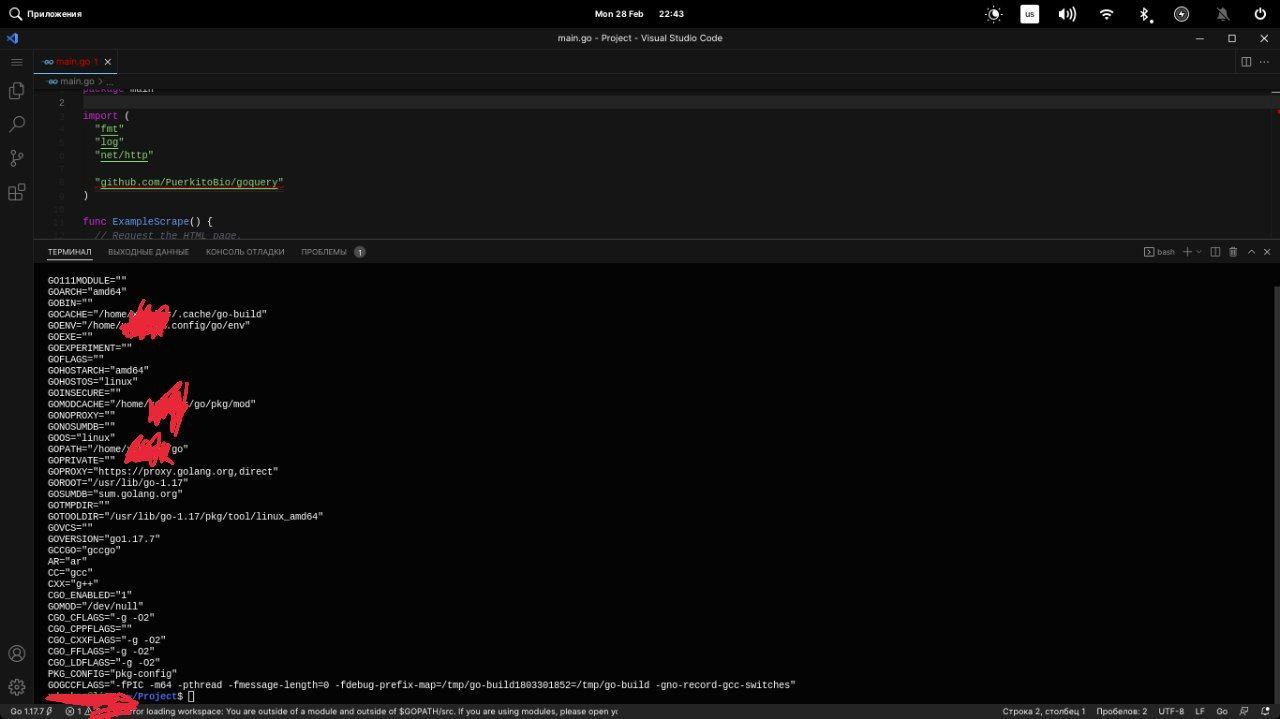Viewport: 1280px width, 719px height.
Task: Toggle the sound volume icon in top bar
Action: pos(1067,14)
